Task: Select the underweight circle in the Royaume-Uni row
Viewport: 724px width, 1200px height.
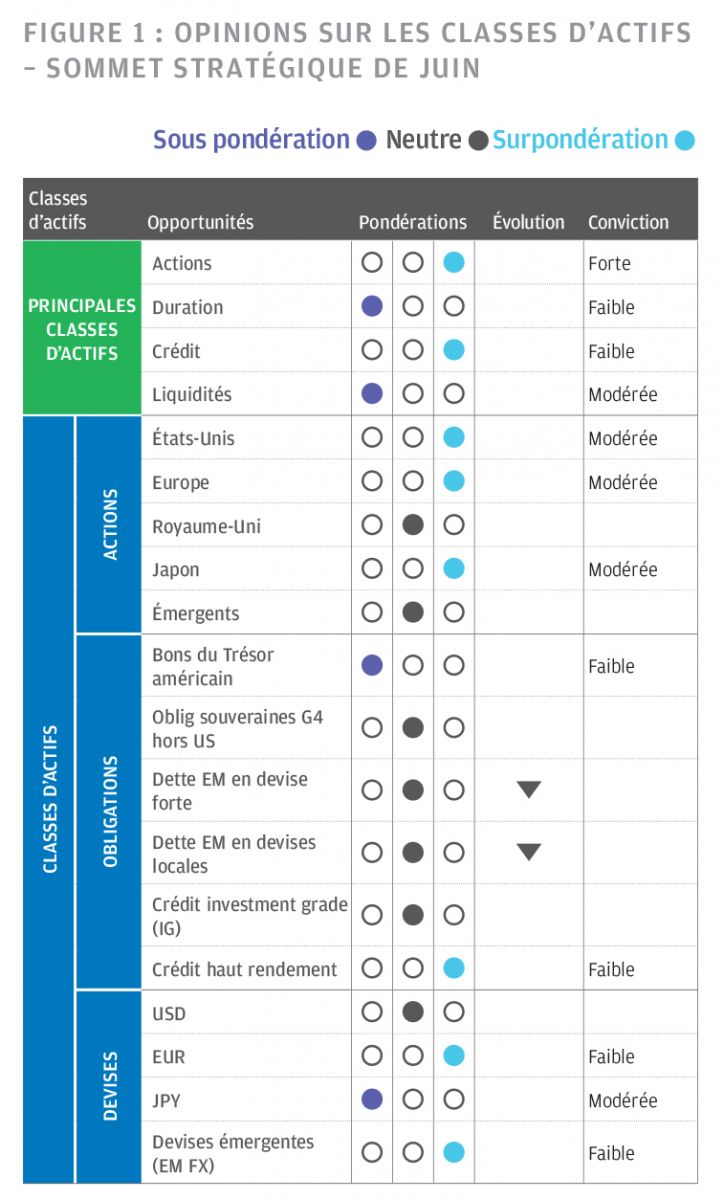Action: pyautogui.click(x=372, y=526)
